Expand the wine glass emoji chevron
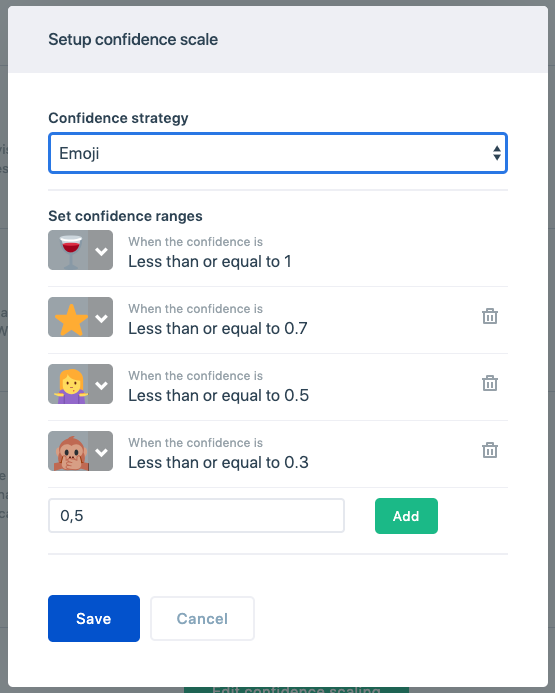The height and width of the screenshot is (693, 555). [x=101, y=251]
